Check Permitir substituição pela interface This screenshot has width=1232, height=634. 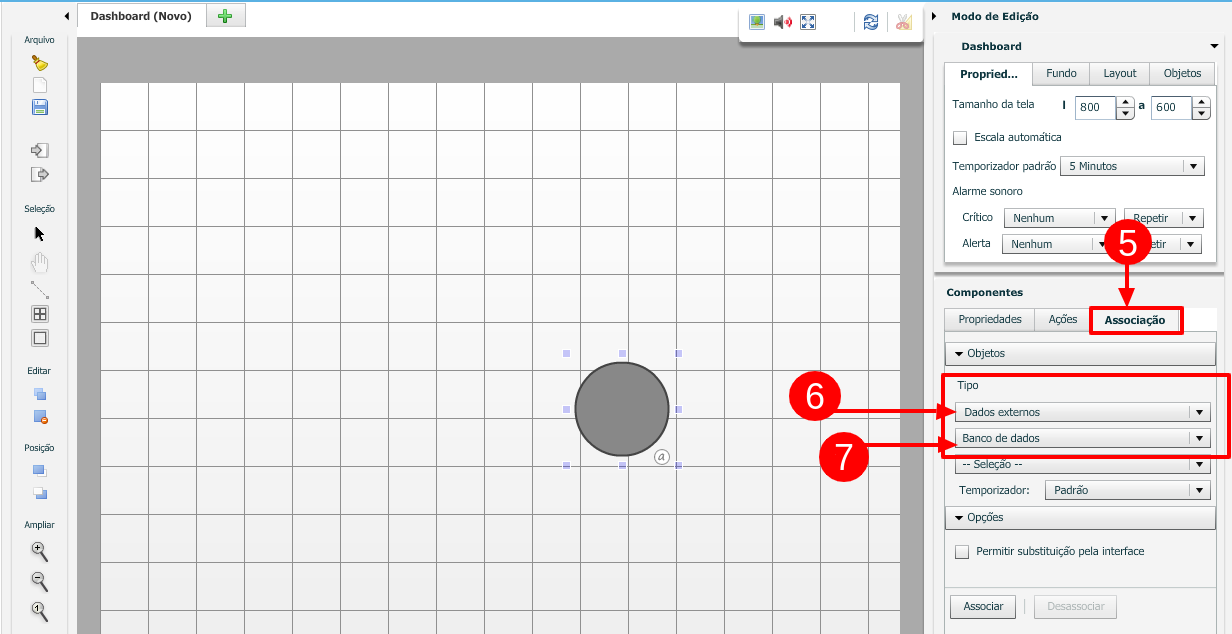pyautogui.click(x=962, y=552)
